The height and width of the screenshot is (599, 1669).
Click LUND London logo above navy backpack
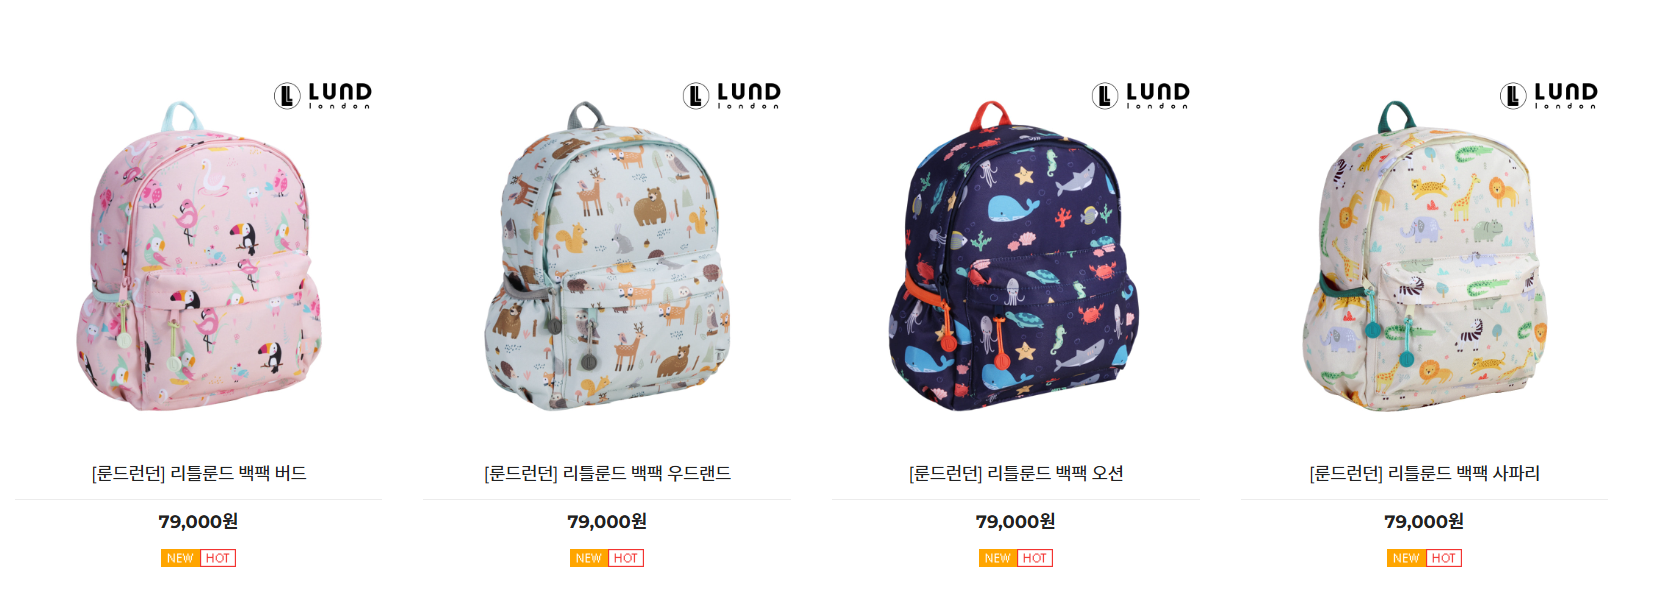coord(1141,96)
